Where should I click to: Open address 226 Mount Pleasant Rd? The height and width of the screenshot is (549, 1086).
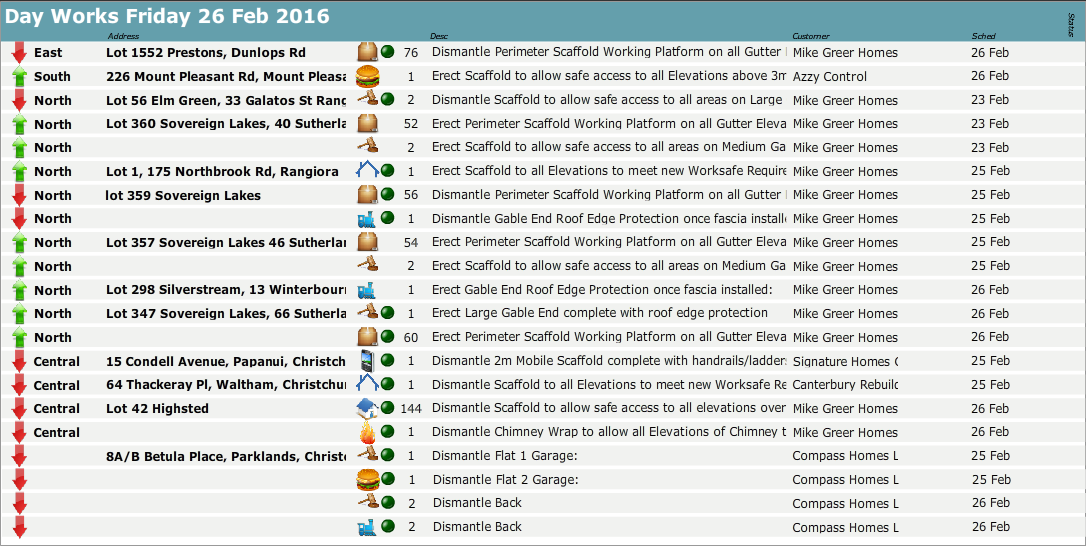click(x=226, y=76)
